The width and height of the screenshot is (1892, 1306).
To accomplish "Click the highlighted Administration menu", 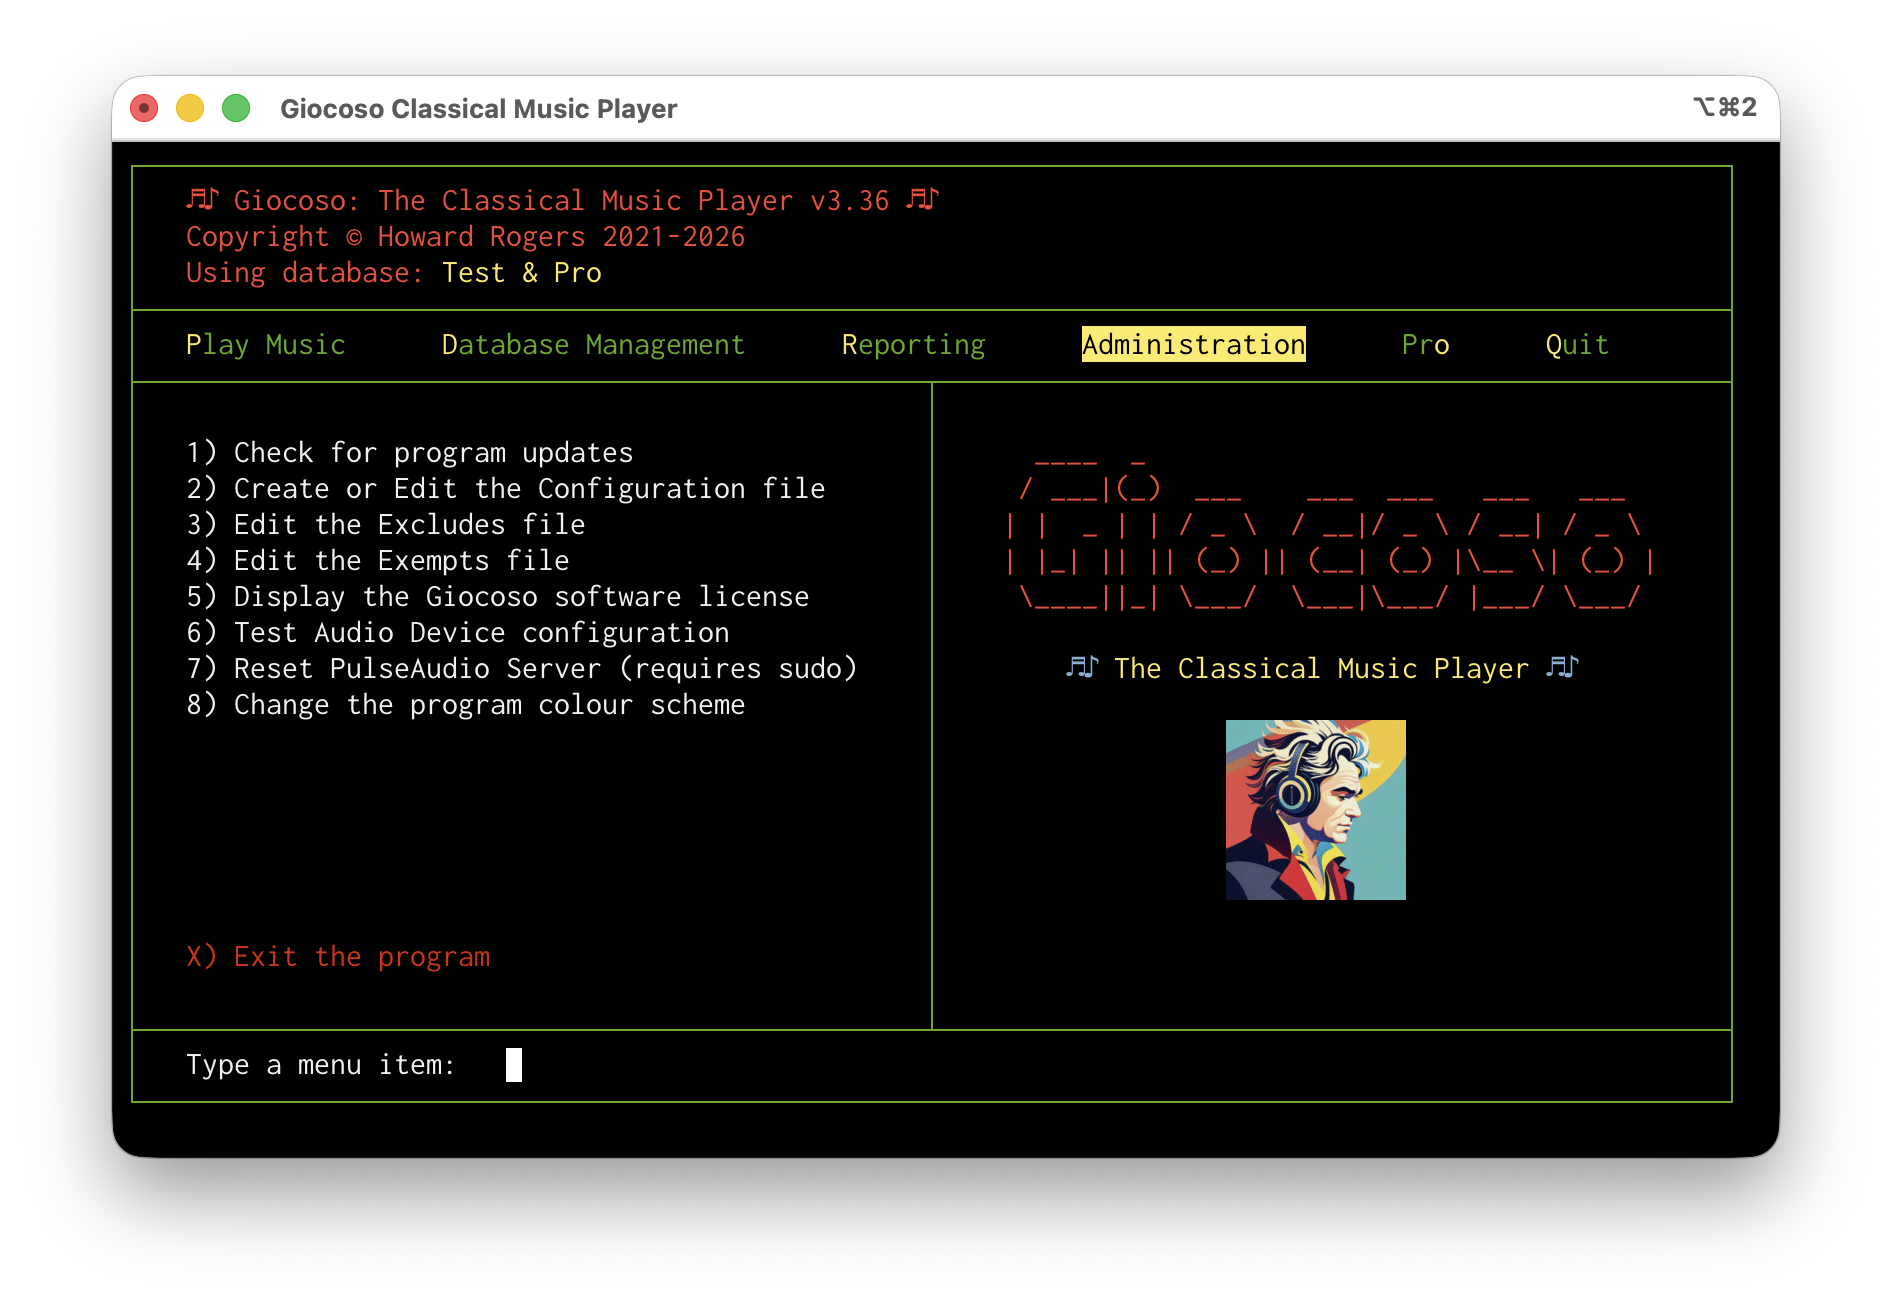I will [1193, 345].
